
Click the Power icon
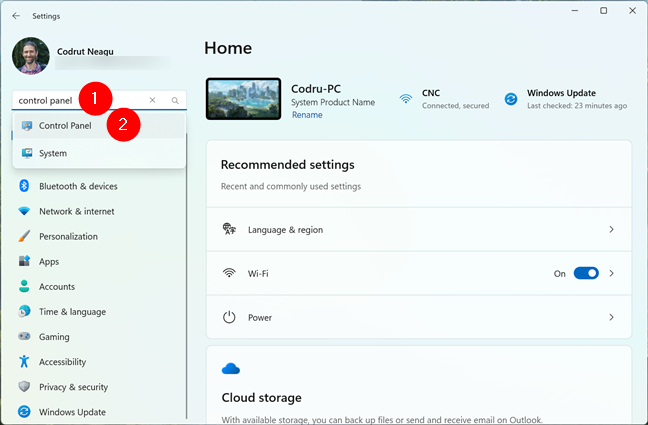click(x=229, y=317)
